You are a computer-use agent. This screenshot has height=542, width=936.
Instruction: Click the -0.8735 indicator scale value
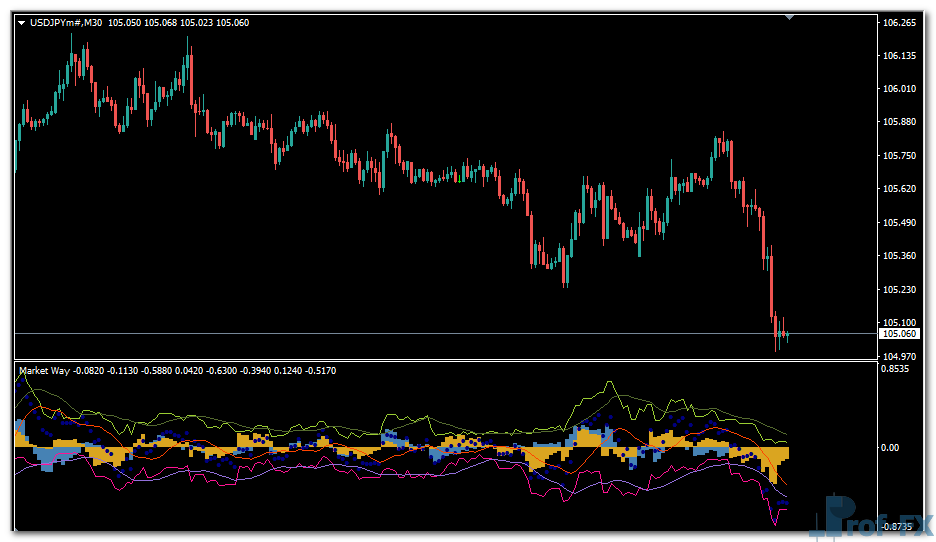[x=900, y=527]
